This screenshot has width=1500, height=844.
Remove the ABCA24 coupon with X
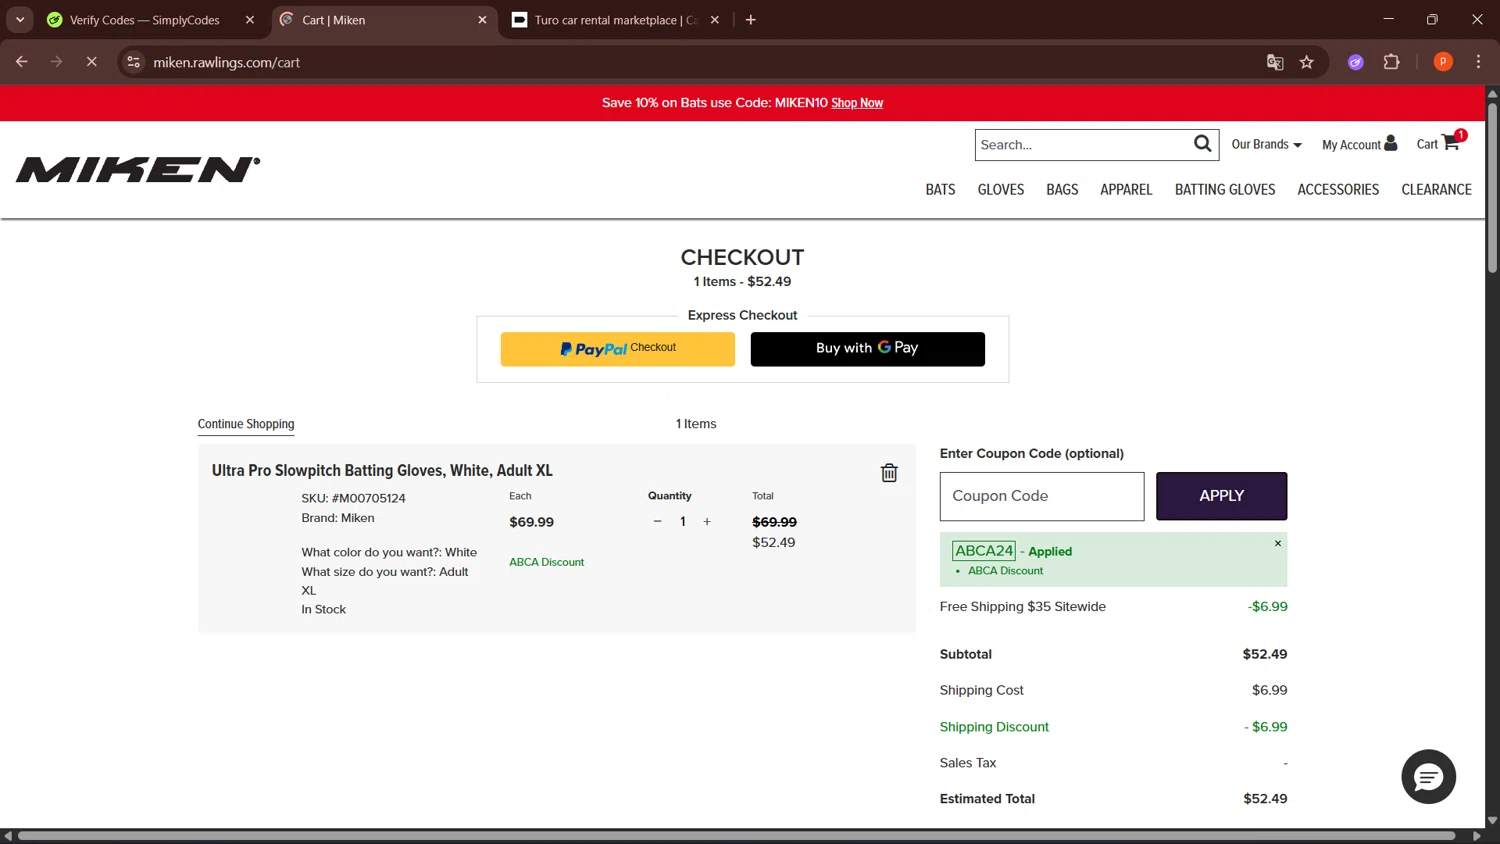[1277, 543]
